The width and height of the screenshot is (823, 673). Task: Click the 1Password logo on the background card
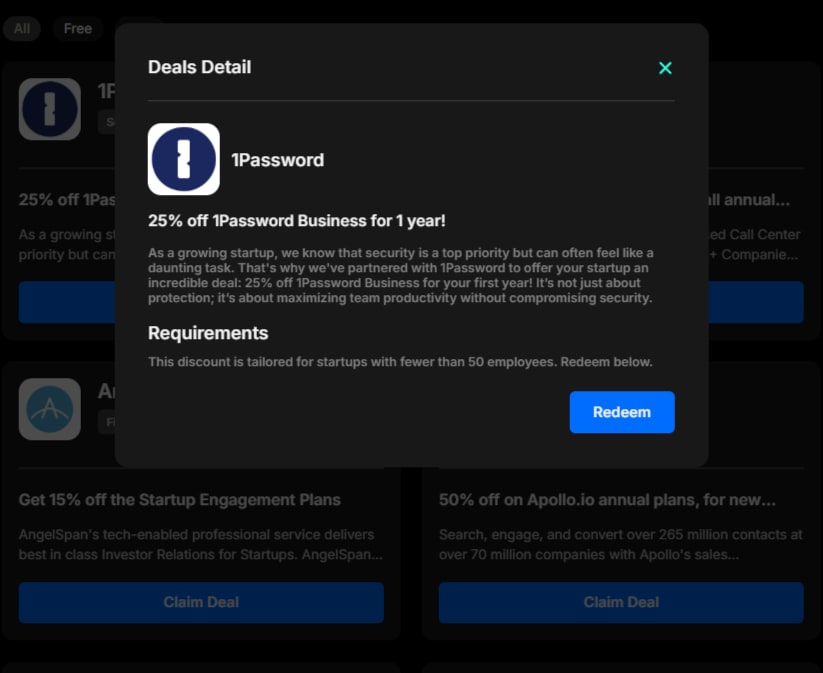pos(50,109)
